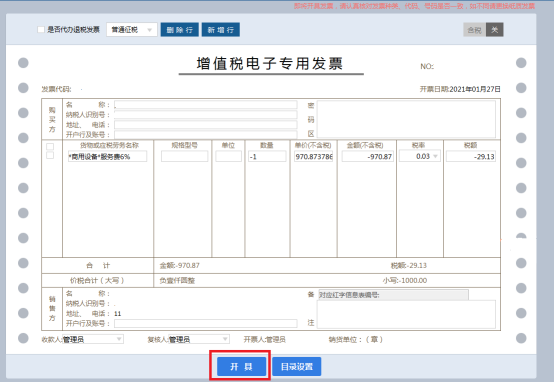Click the 单价(不含税) unit price field
The height and width of the screenshot is (382, 554).
[x=313, y=156]
